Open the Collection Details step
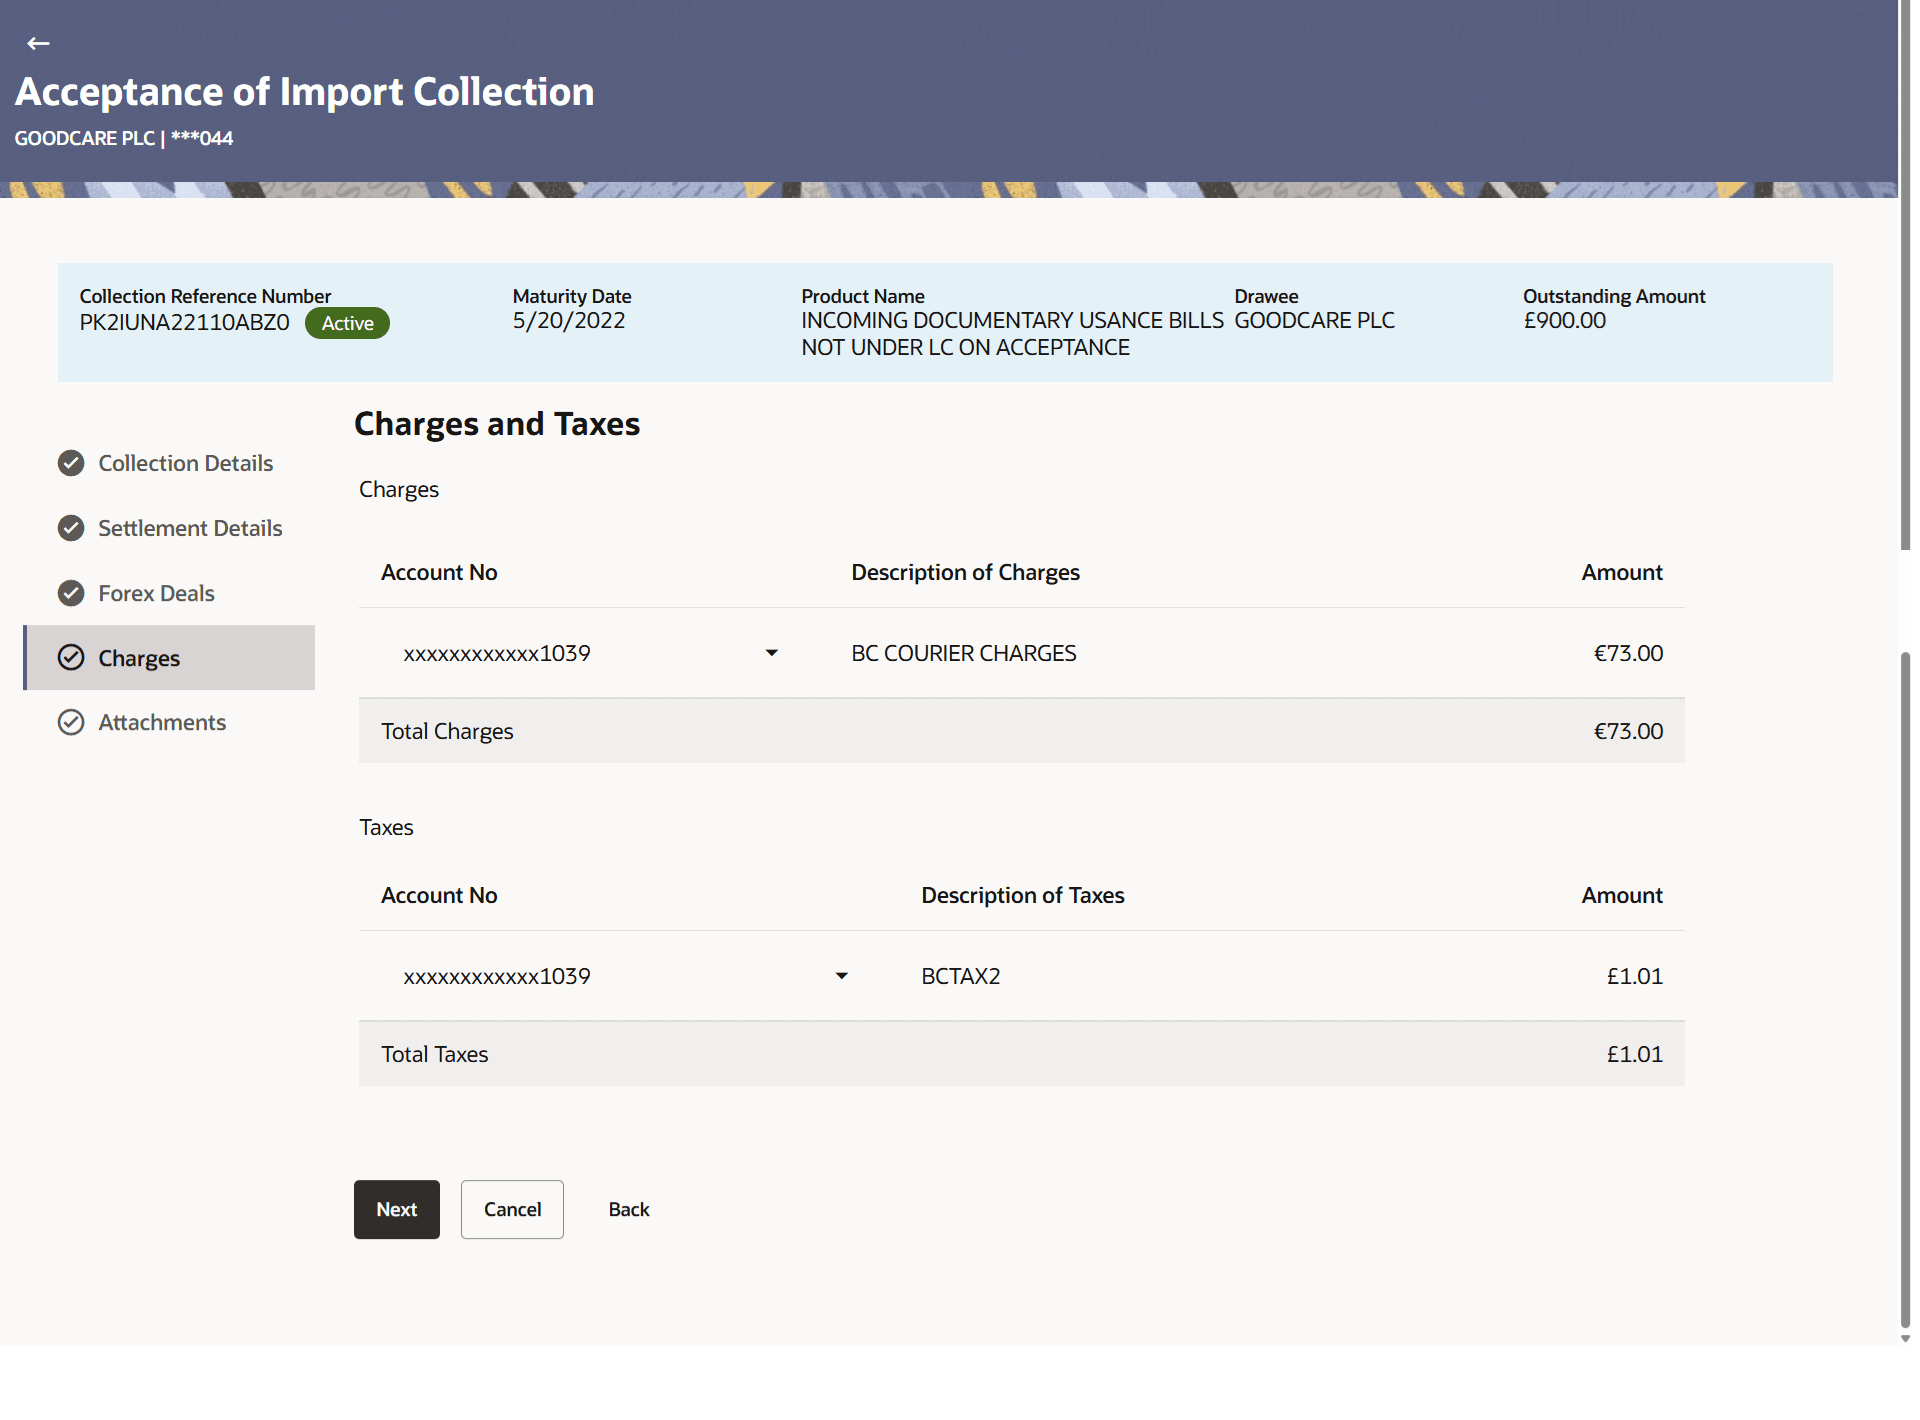This screenshot has width=1920, height=1420. click(x=185, y=463)
